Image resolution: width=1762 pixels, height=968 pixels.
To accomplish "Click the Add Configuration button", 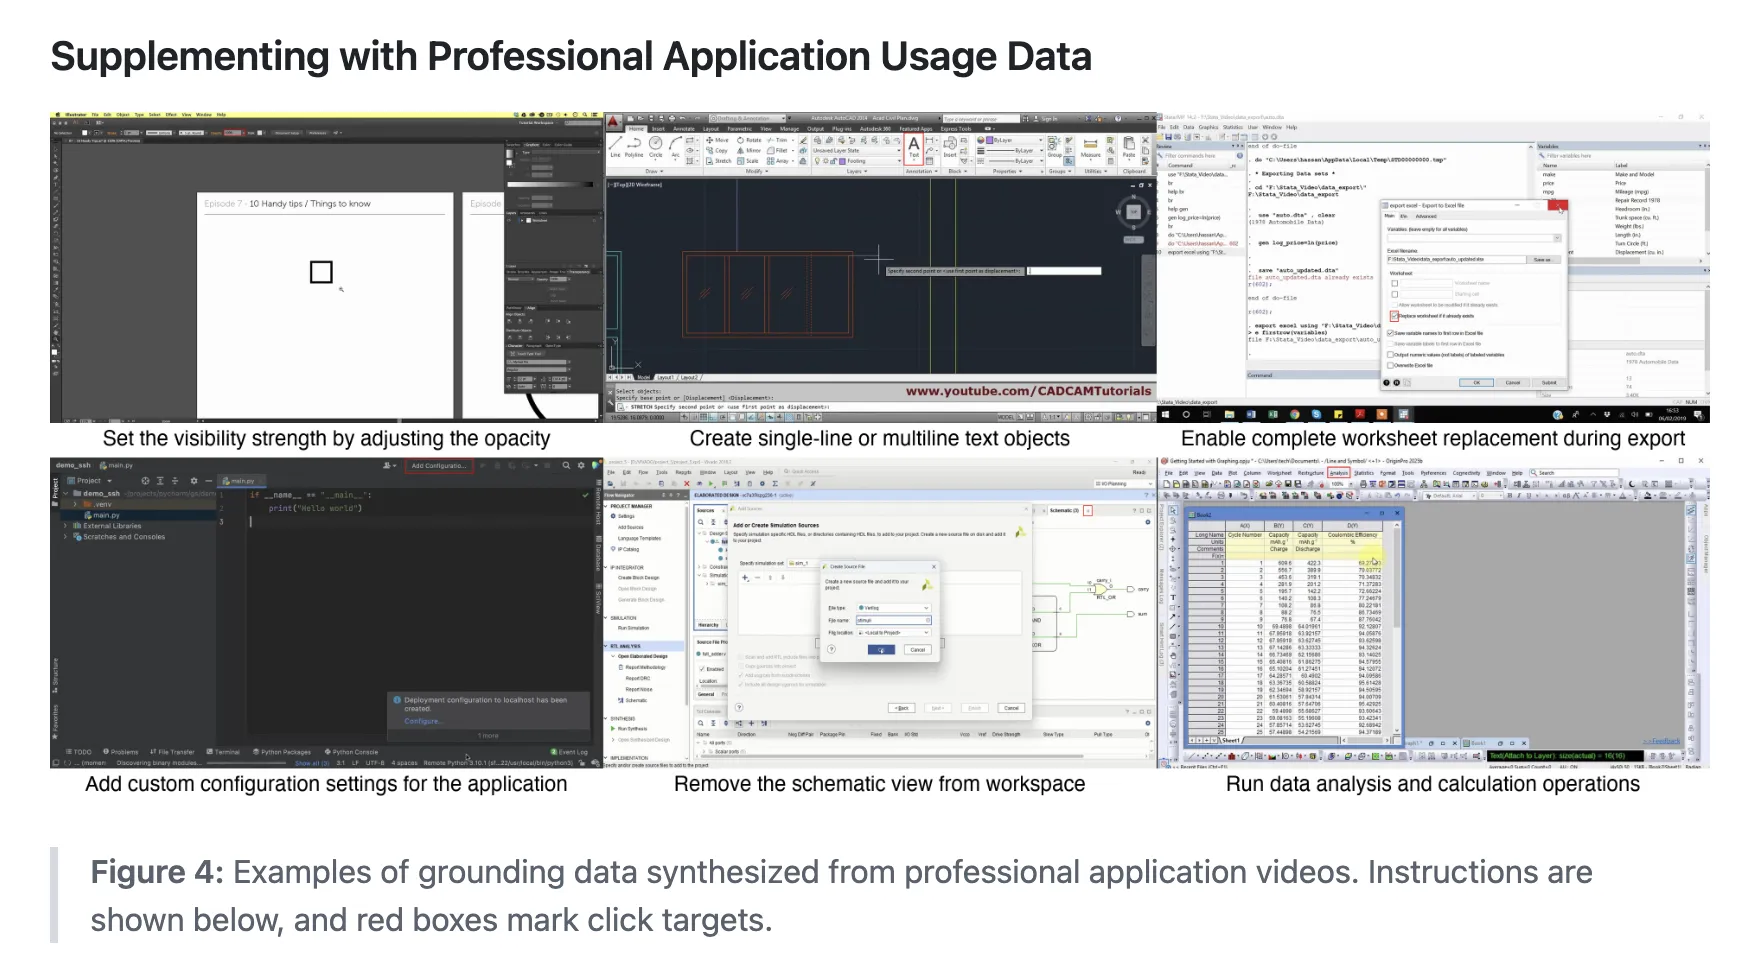I will (439, 466).
